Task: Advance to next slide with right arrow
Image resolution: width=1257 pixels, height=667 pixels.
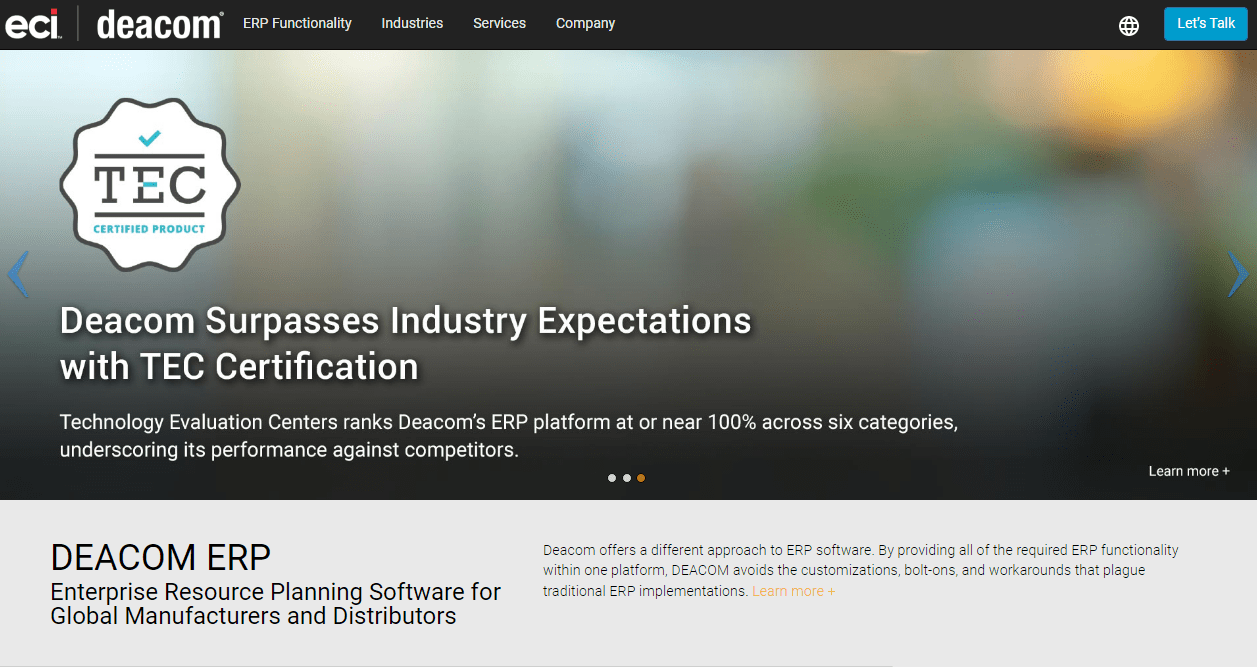Action: pyautogui.click(x=1238, y=274)
